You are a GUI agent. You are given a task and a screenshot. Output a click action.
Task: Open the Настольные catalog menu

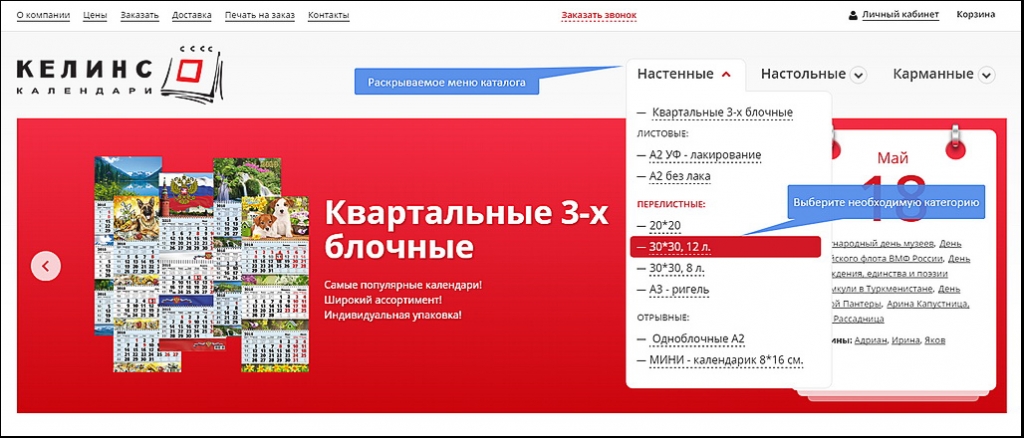[x=803, y=74]
